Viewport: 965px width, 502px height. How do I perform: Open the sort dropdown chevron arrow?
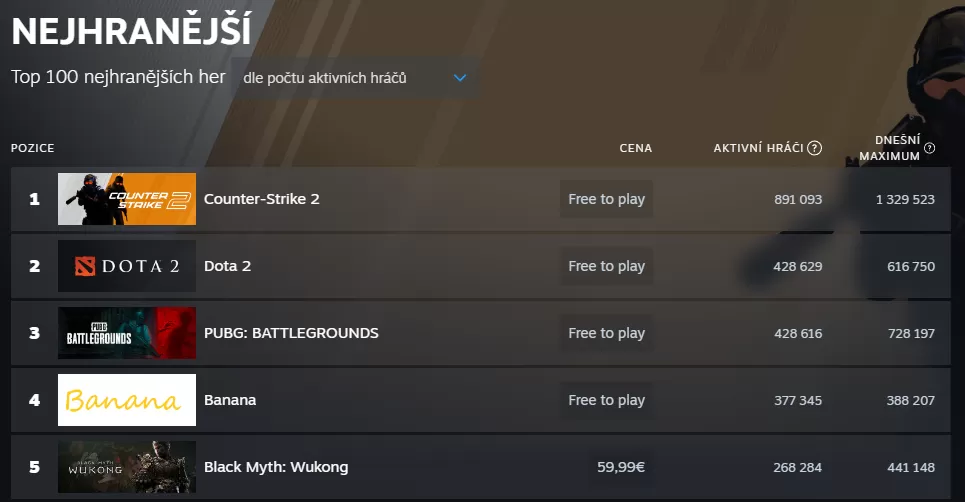[x=460, y=78]
